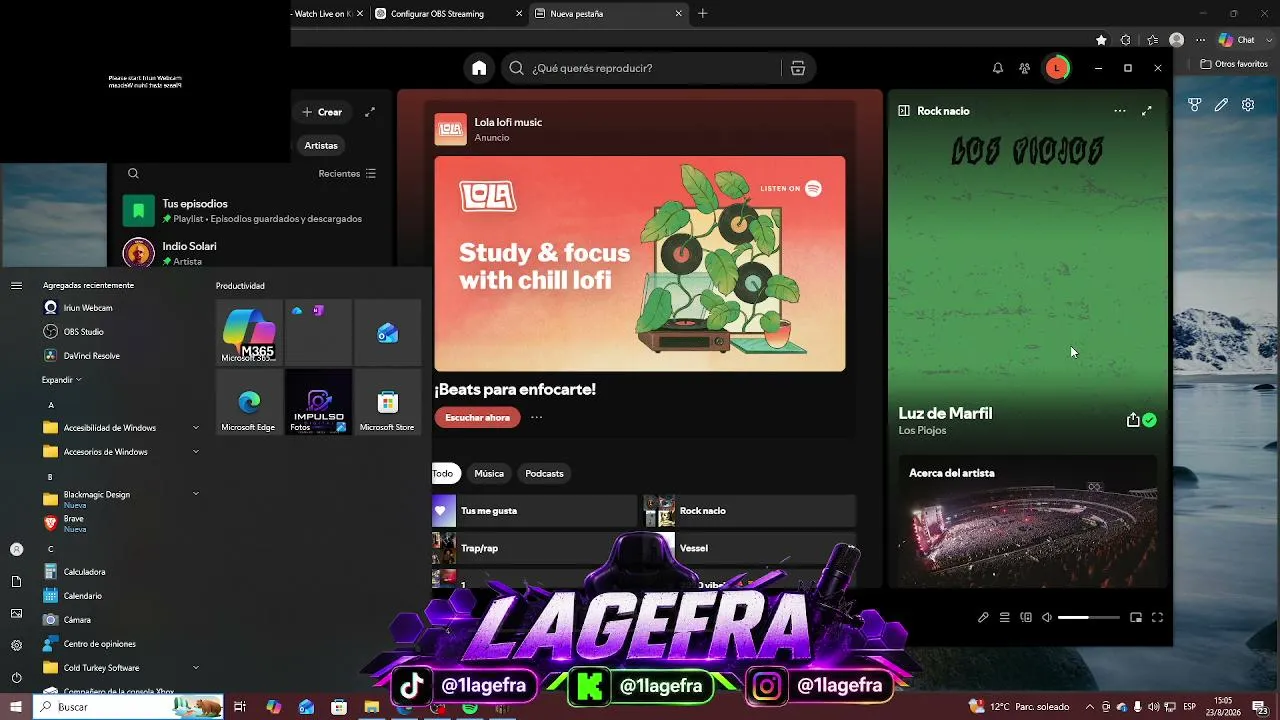Switch to Configurar OBS Streaming tab
The height and width of the screenshot is (720, 1280).
click(448, 14)
